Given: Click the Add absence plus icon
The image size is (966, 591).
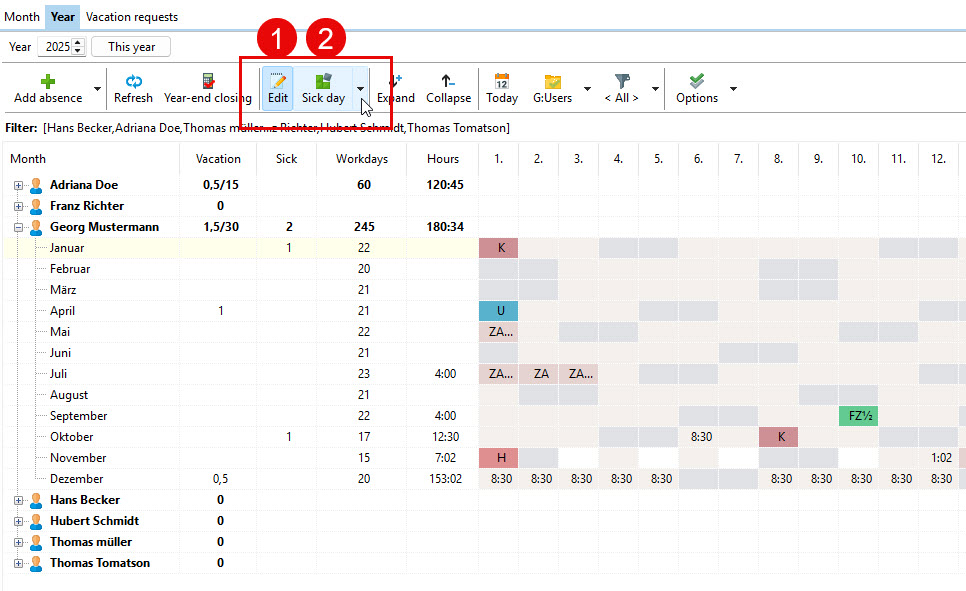Looking at the screenshot, I should click(x=47, y=81).
